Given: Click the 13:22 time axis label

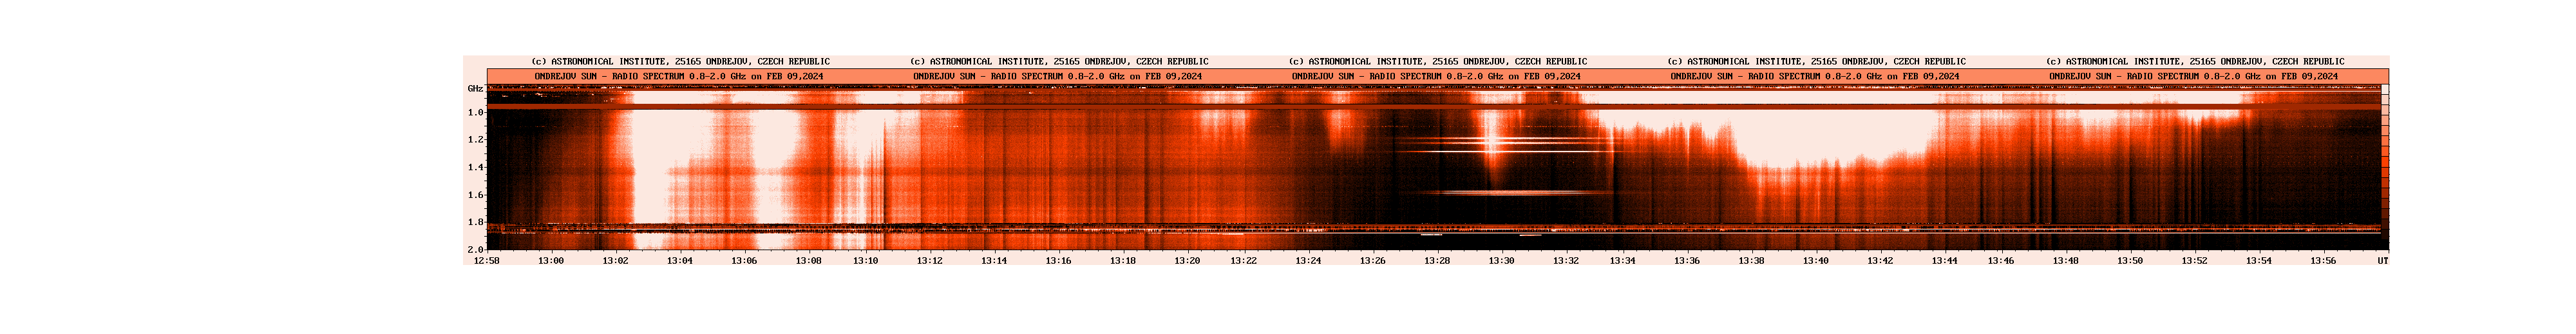Looking at the screenshot, I should pyautogui.click(x=1243, y=261).
